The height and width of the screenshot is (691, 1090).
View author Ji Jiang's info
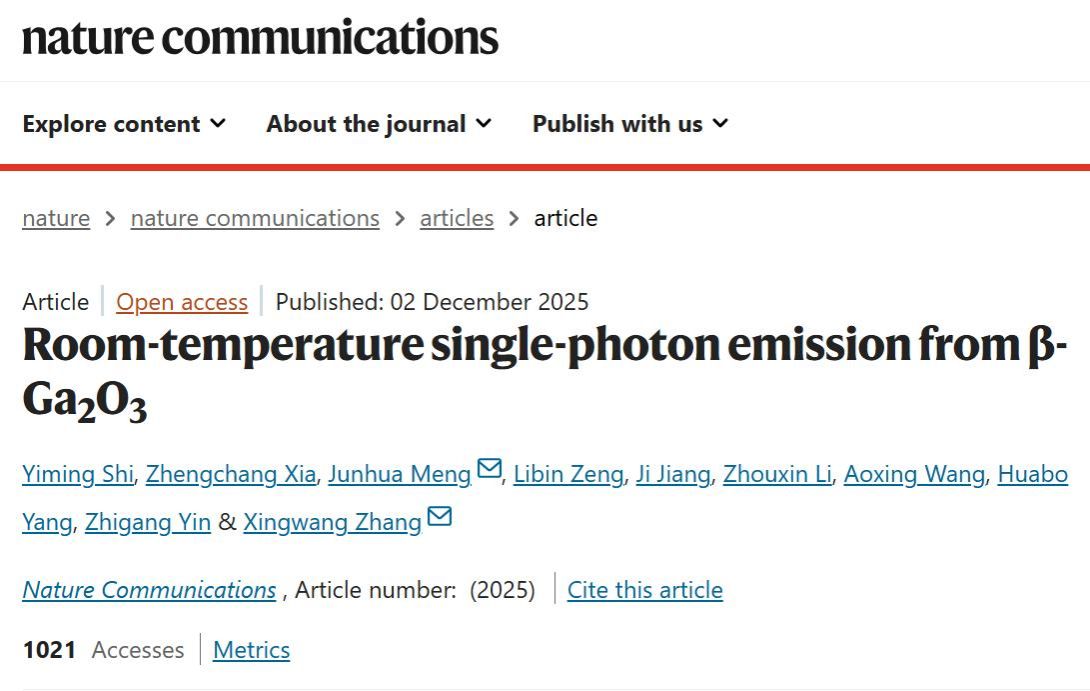coord(672,474)
